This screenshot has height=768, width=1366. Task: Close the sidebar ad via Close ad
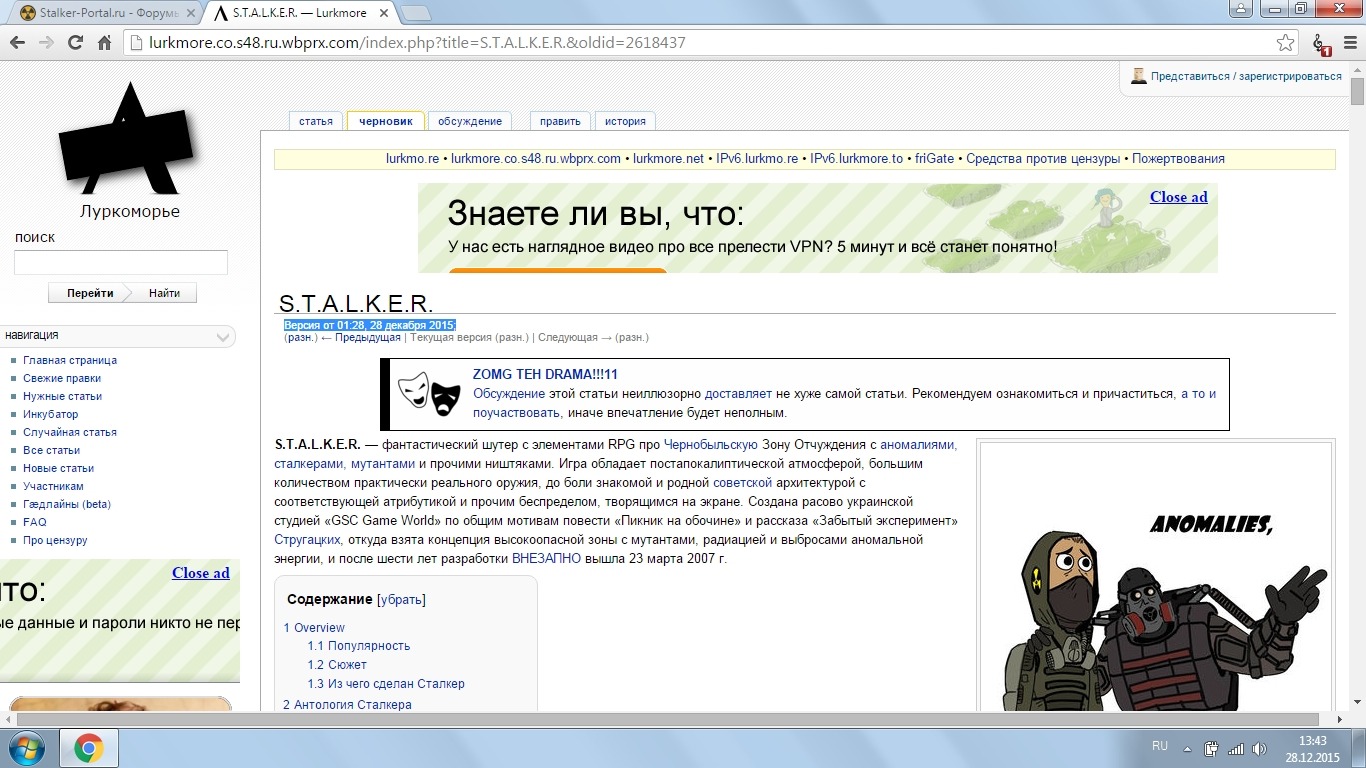pyautogui.click(x=200, y=573)
